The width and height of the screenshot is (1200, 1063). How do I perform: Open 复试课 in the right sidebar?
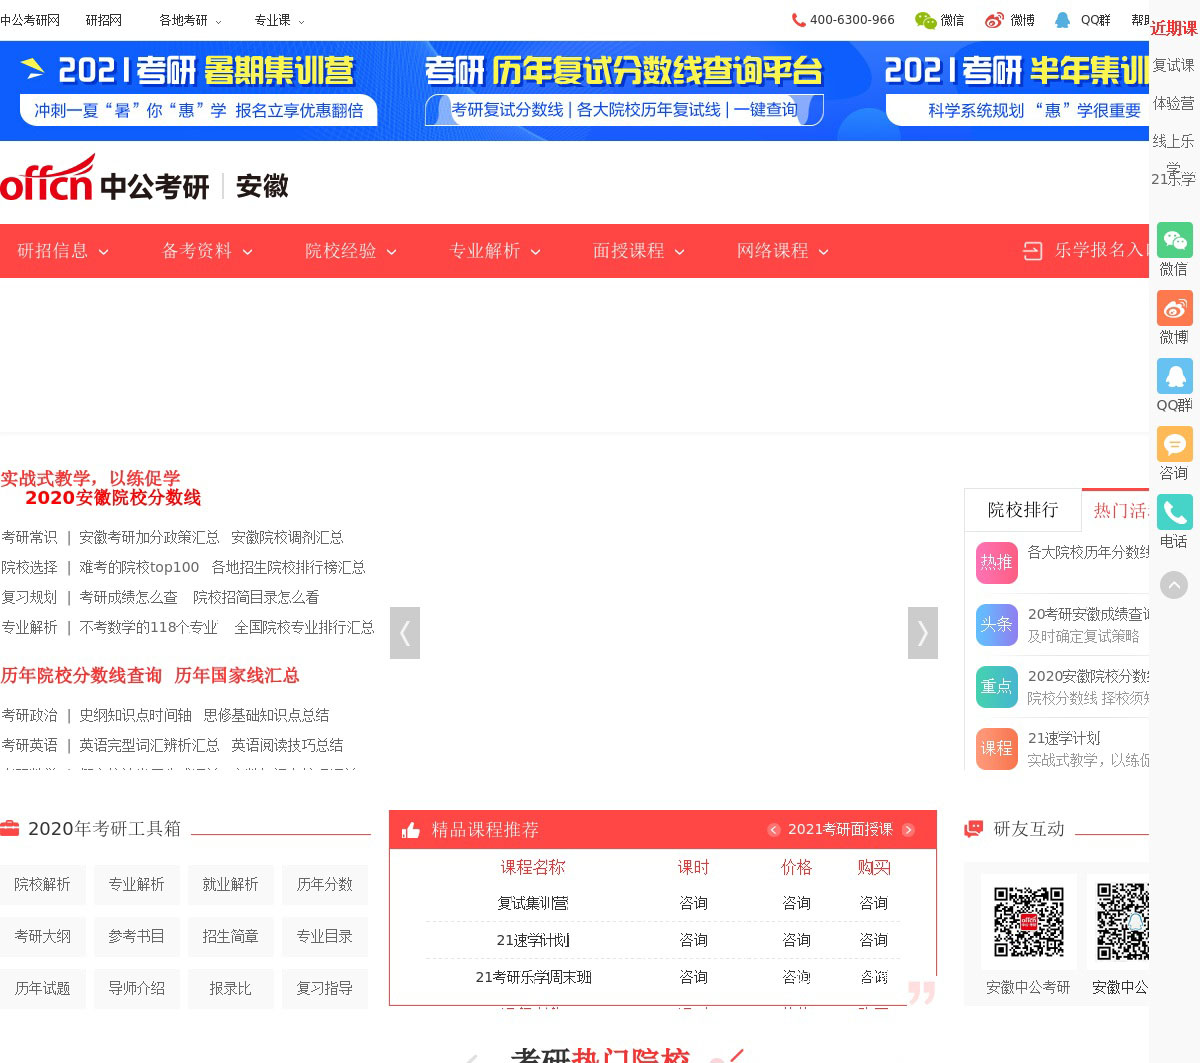pos(1174,65)
